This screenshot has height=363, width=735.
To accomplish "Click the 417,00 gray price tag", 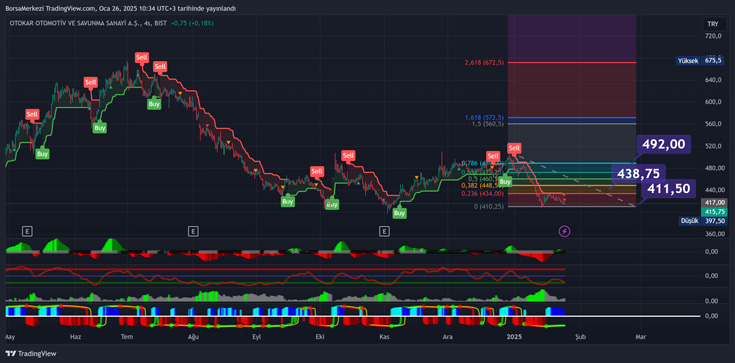I will tap(713, 203).
